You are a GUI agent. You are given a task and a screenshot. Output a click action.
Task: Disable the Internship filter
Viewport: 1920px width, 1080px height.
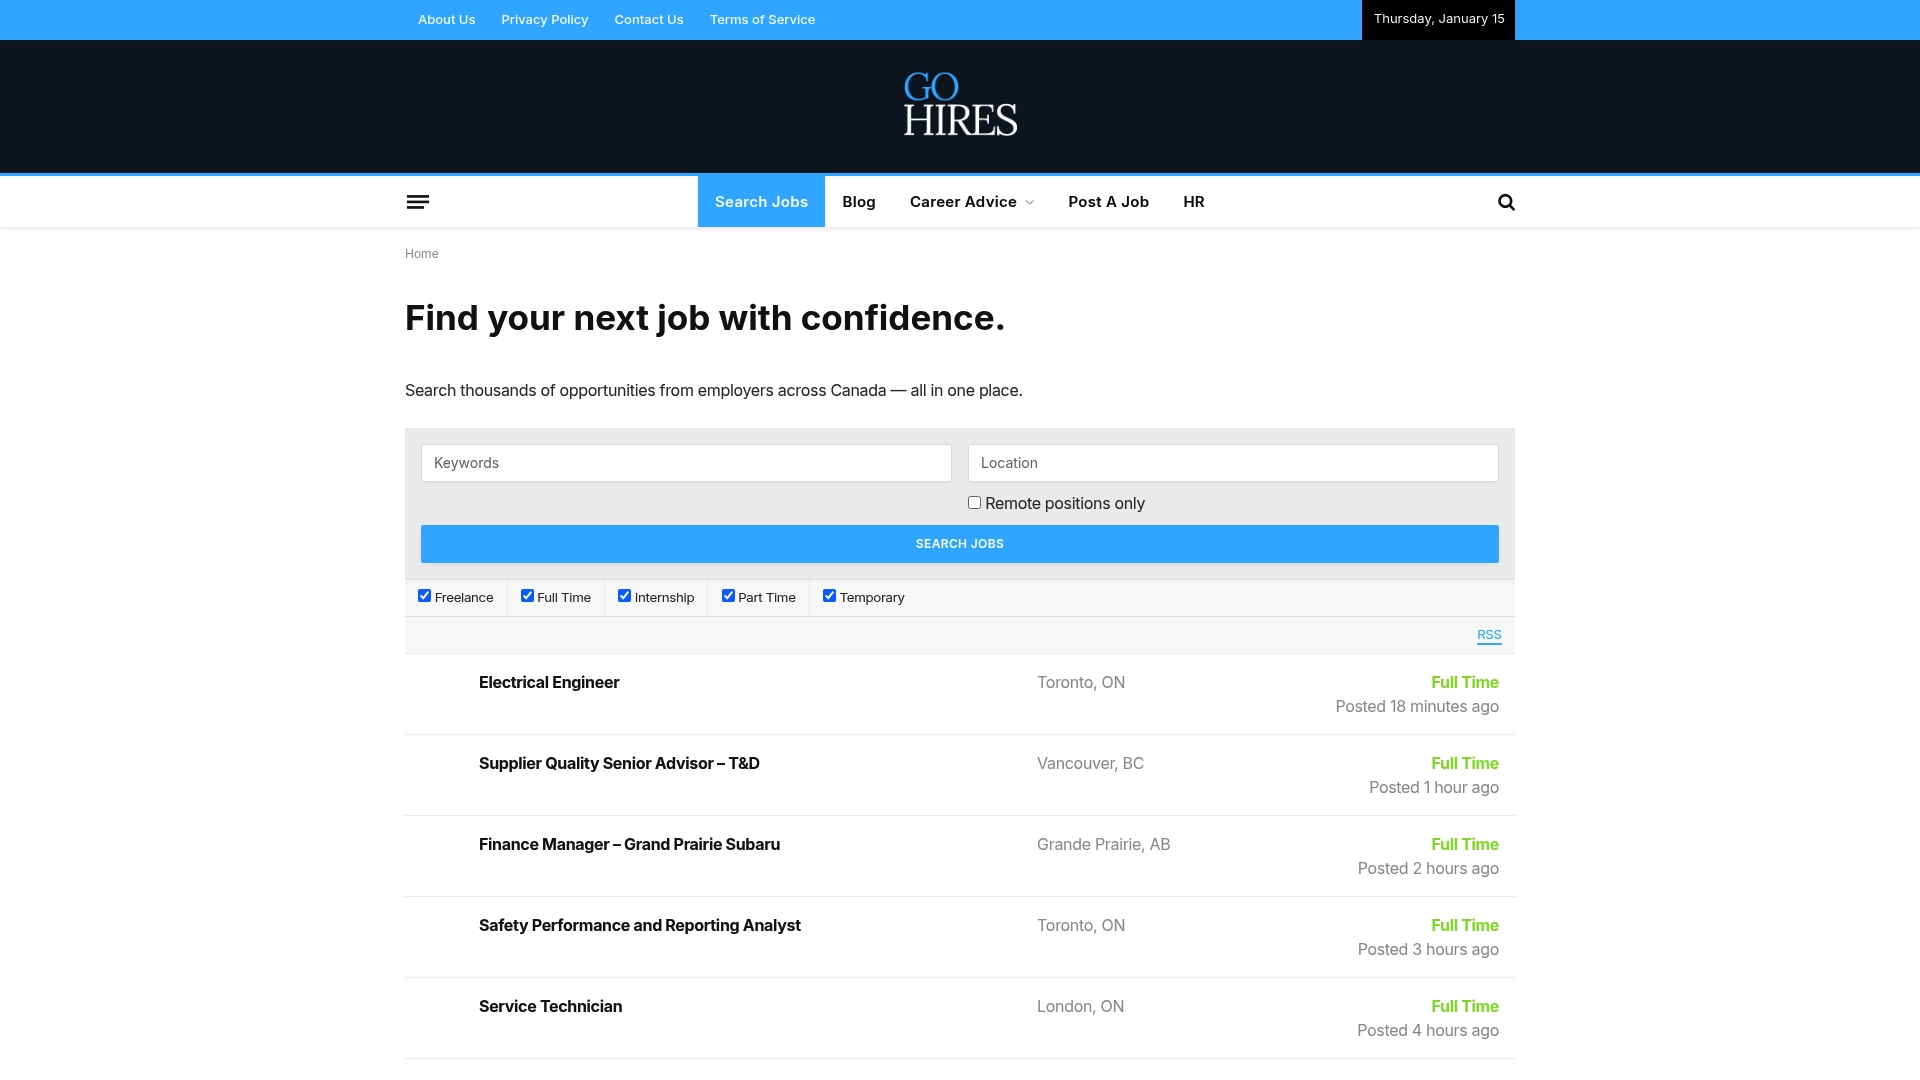(624, 595)
